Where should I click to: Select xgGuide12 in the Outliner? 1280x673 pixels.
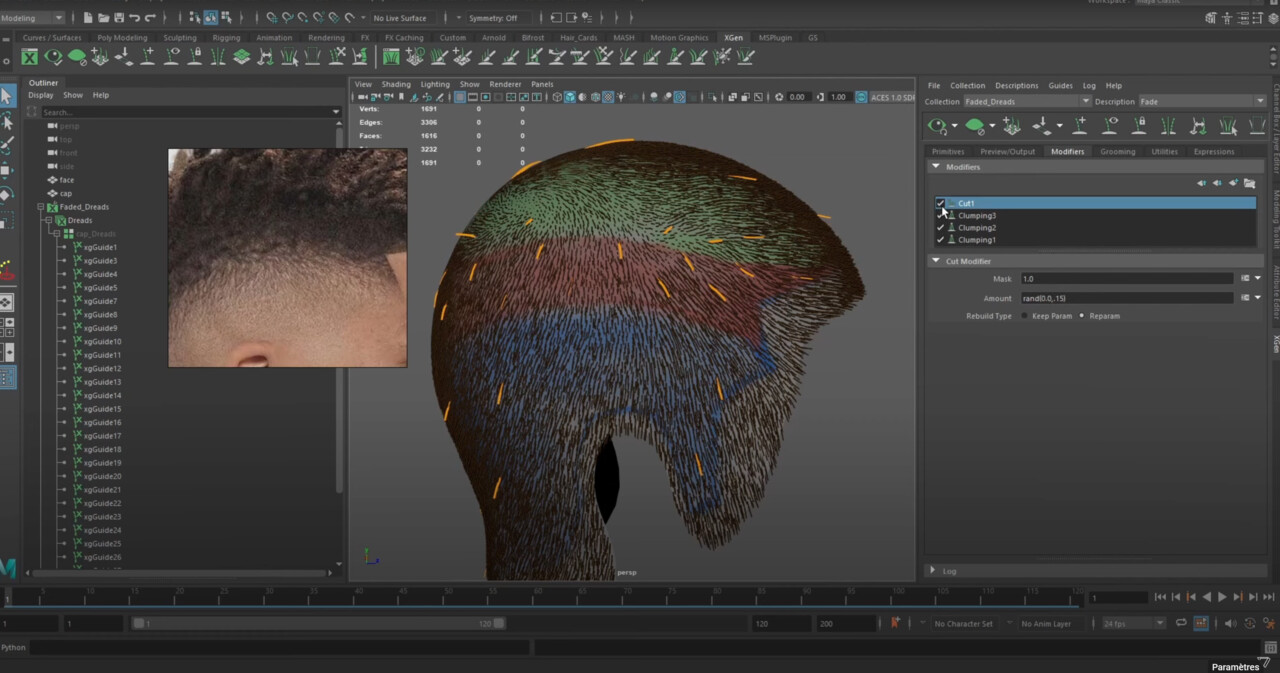[102, 369]
